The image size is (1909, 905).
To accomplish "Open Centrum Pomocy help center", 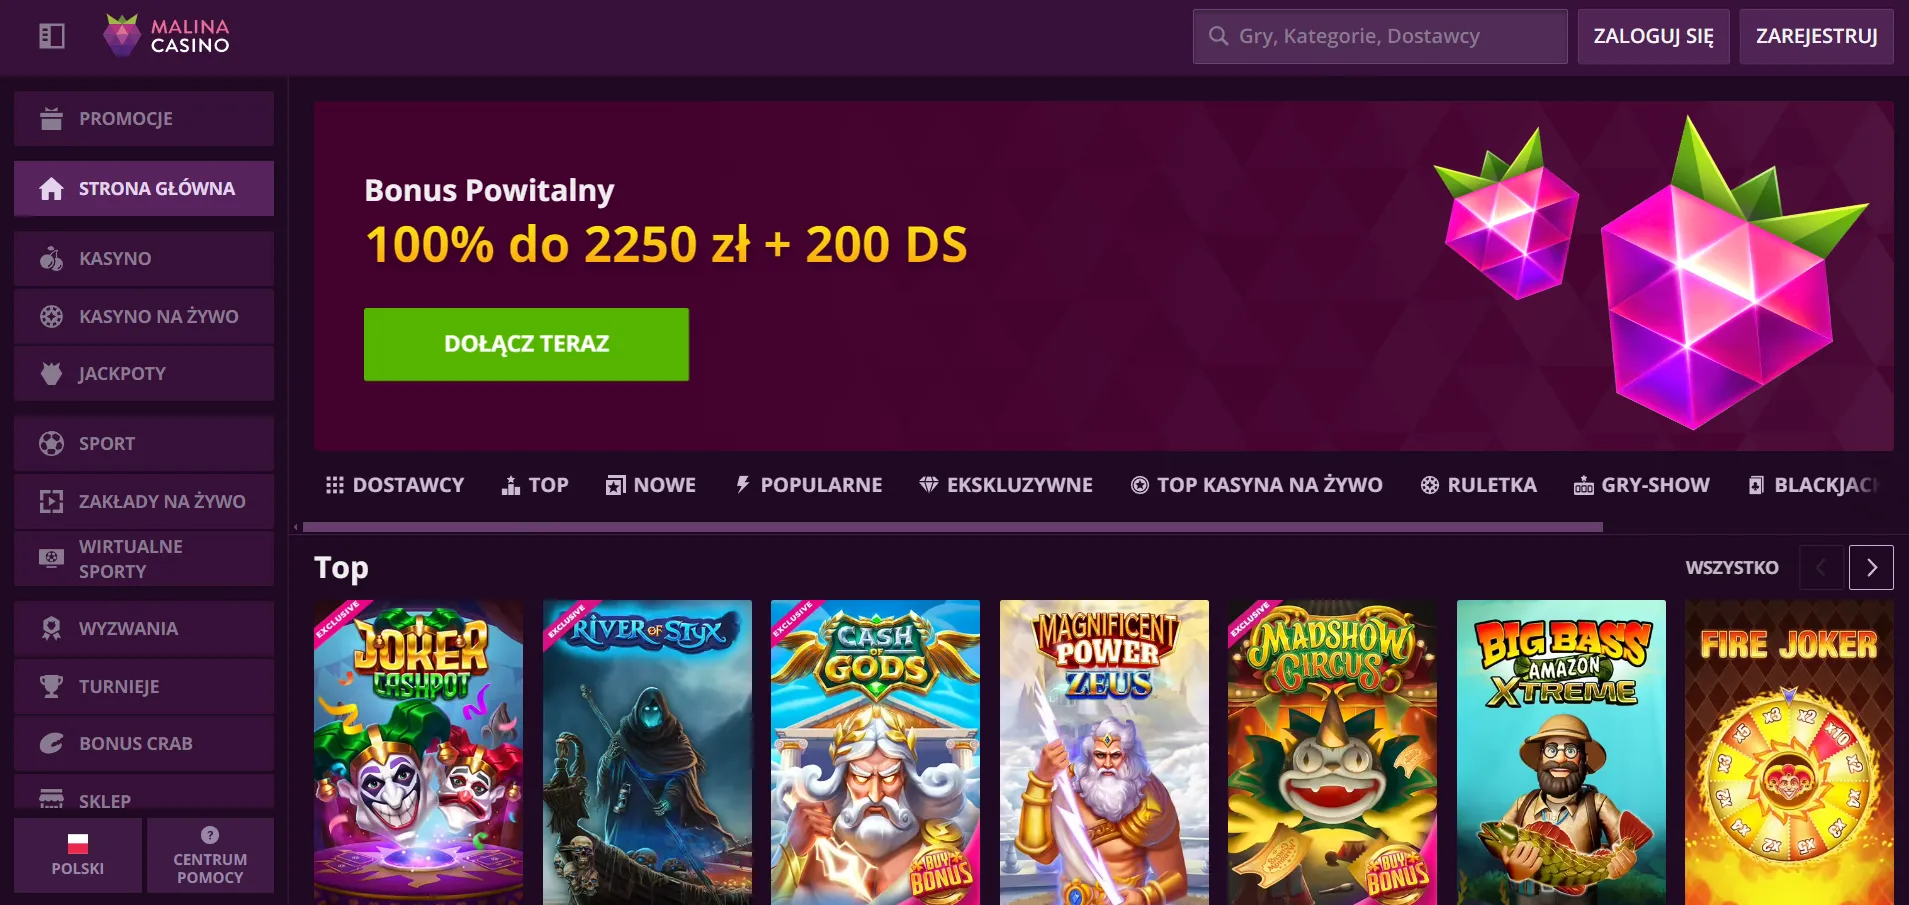I will click(x=210, y=855).
